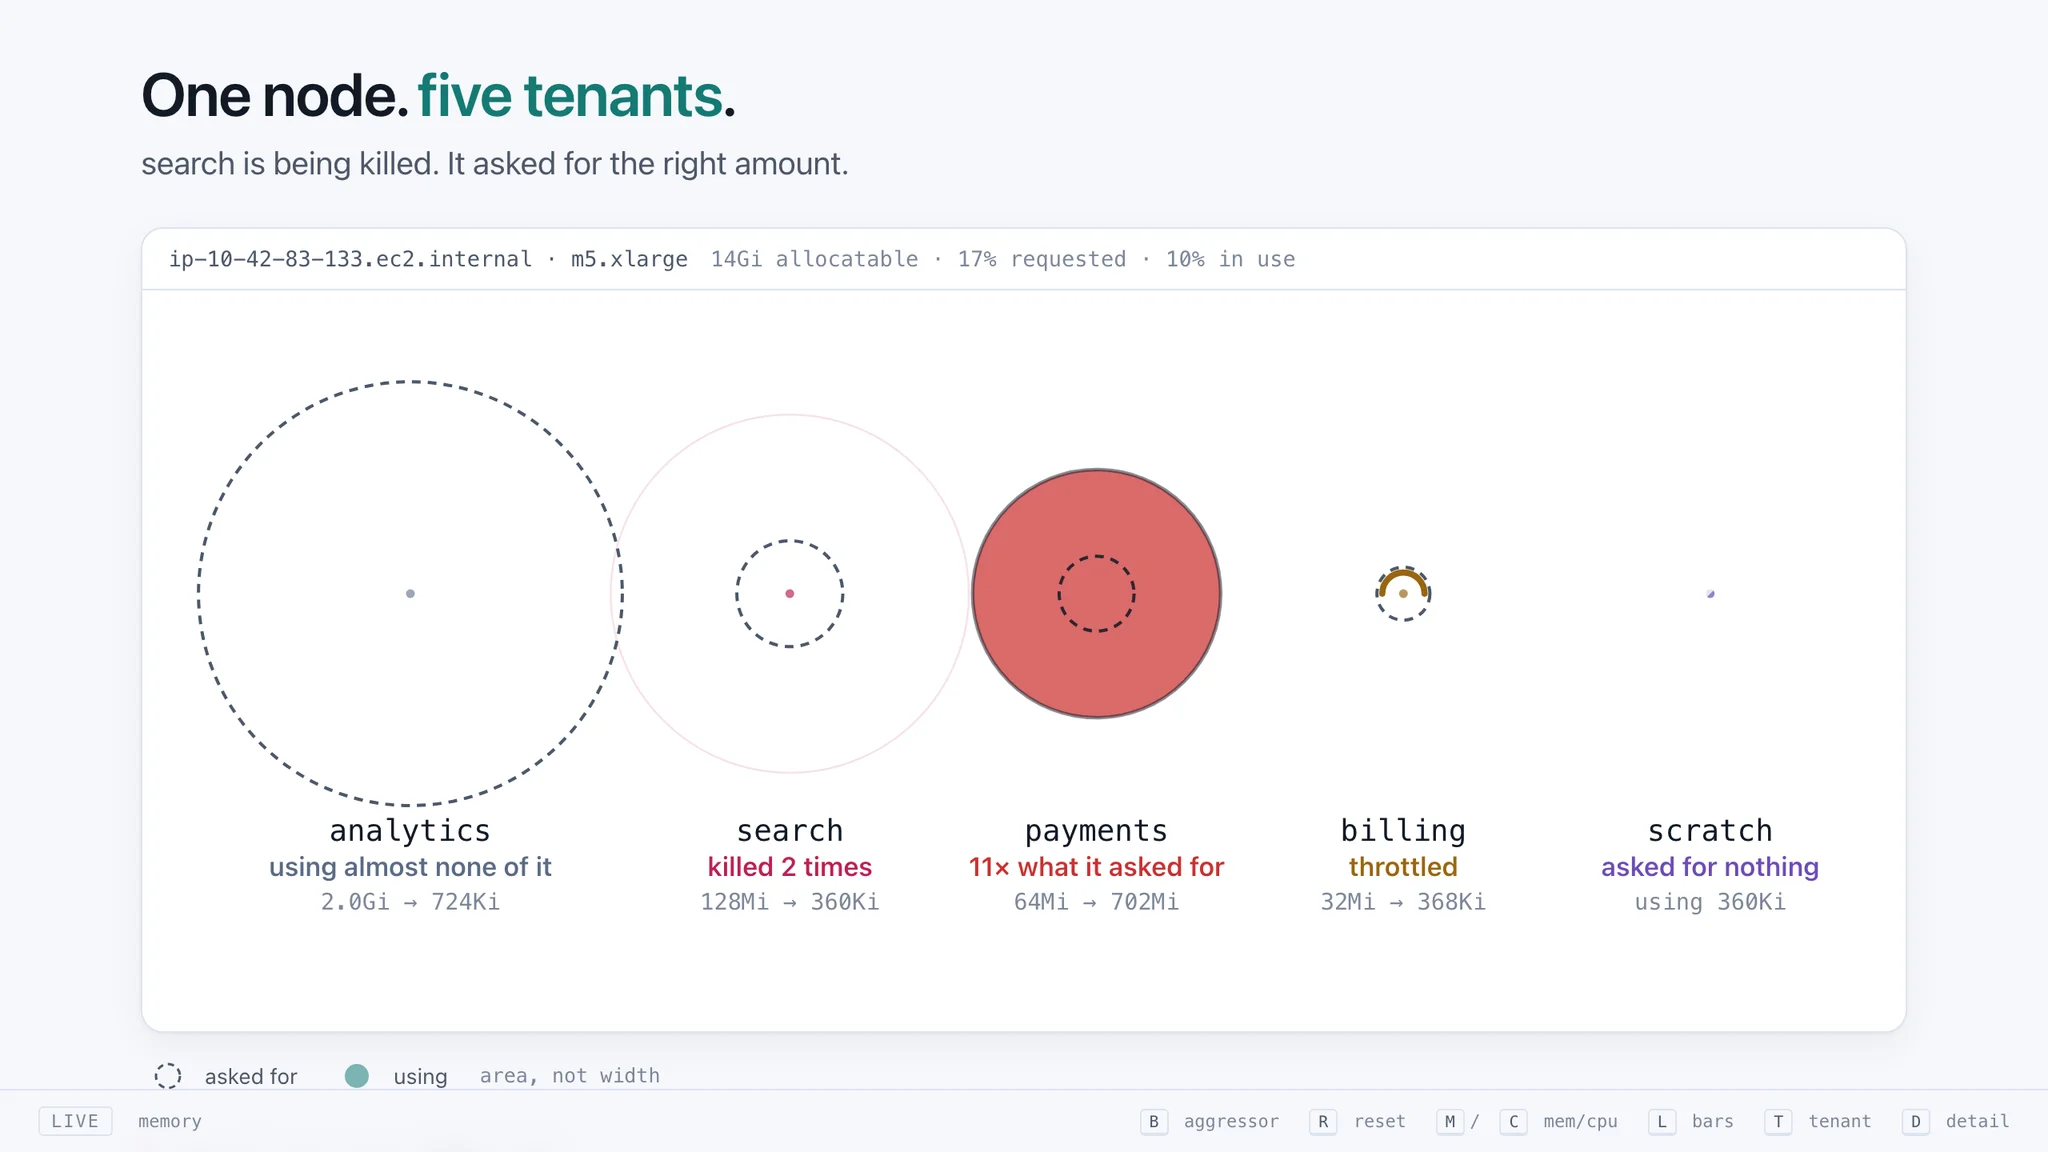The width and height of the screenshot is (2048, 1152).
Task: Click 'killed 2 times' status text
Action: point(790,867)
